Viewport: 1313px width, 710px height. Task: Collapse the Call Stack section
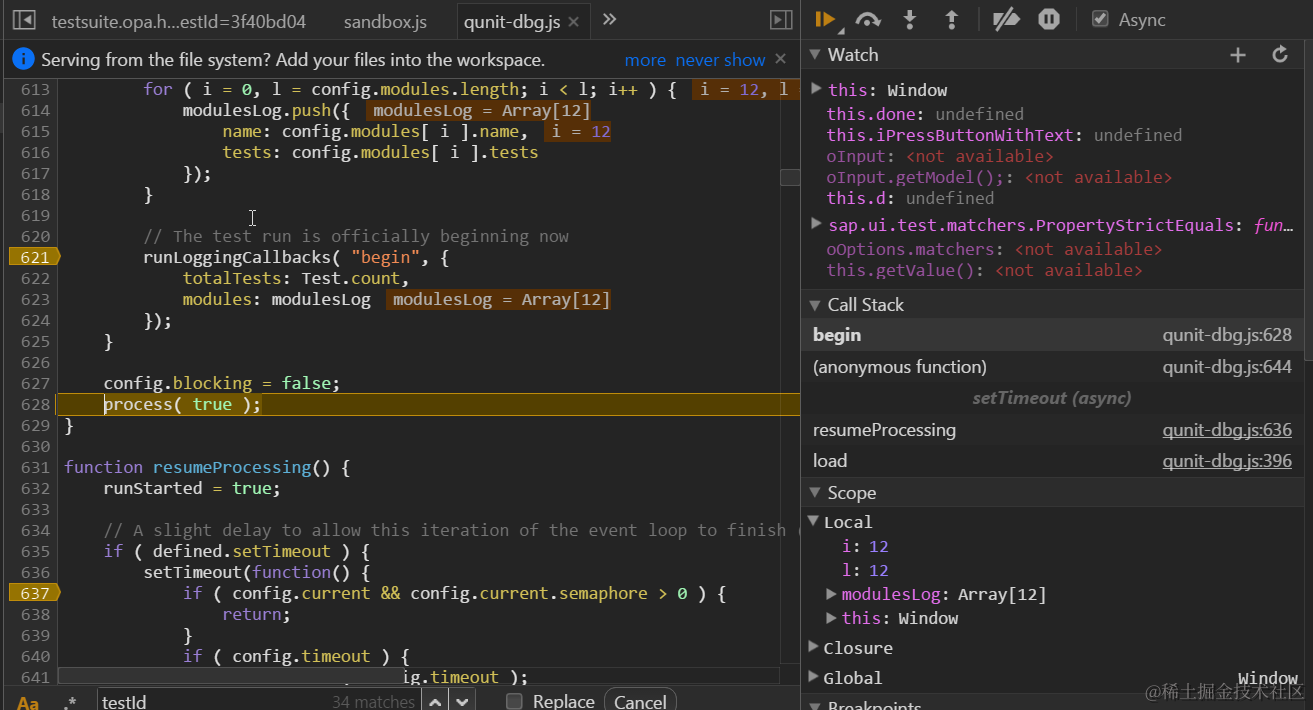click(815, 305)
